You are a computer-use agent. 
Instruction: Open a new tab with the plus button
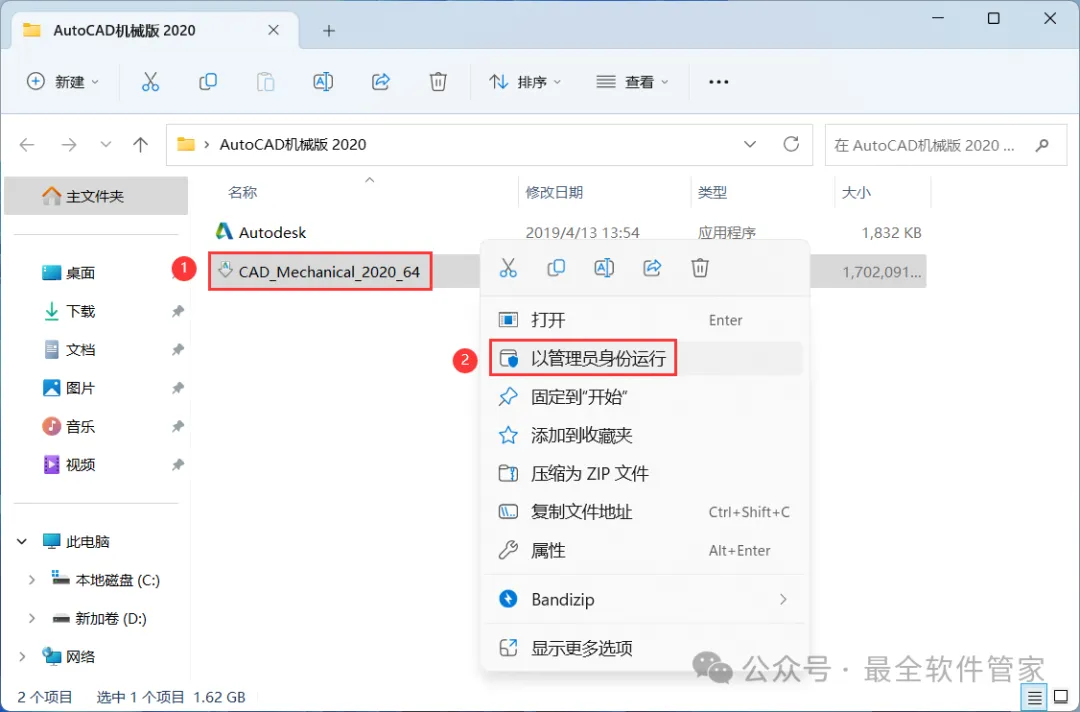coord(329,30)
